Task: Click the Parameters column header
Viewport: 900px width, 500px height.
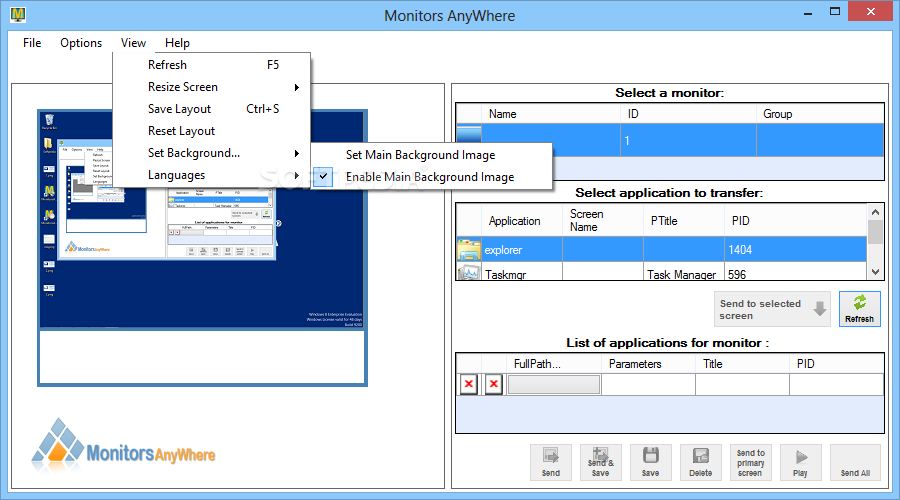Action: point(648,364)
